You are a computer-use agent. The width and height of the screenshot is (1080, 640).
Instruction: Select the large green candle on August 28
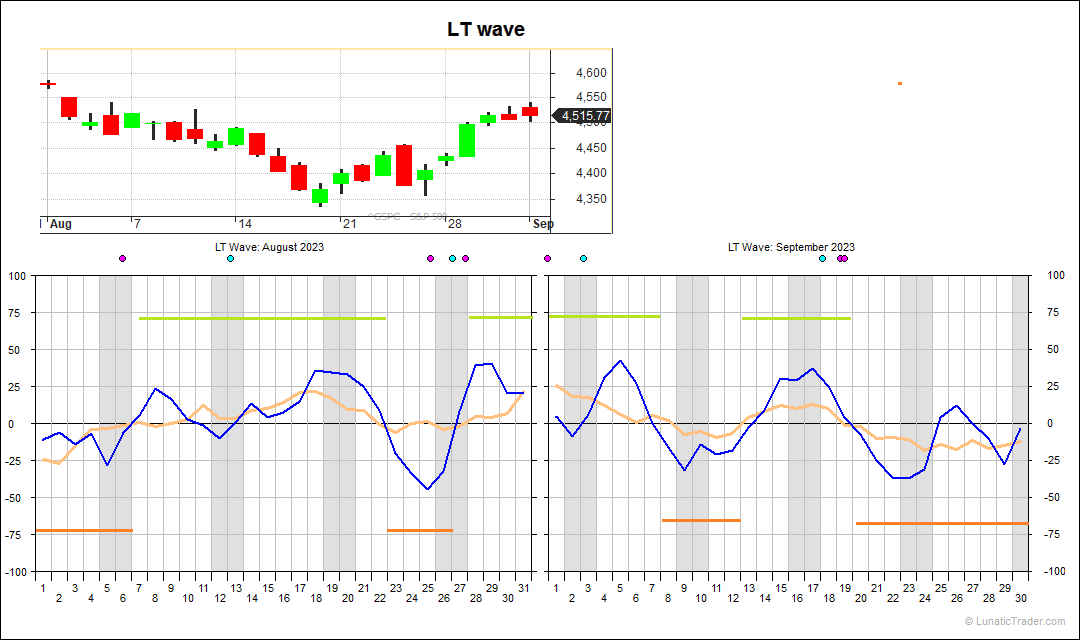click(x=466, y=143)
